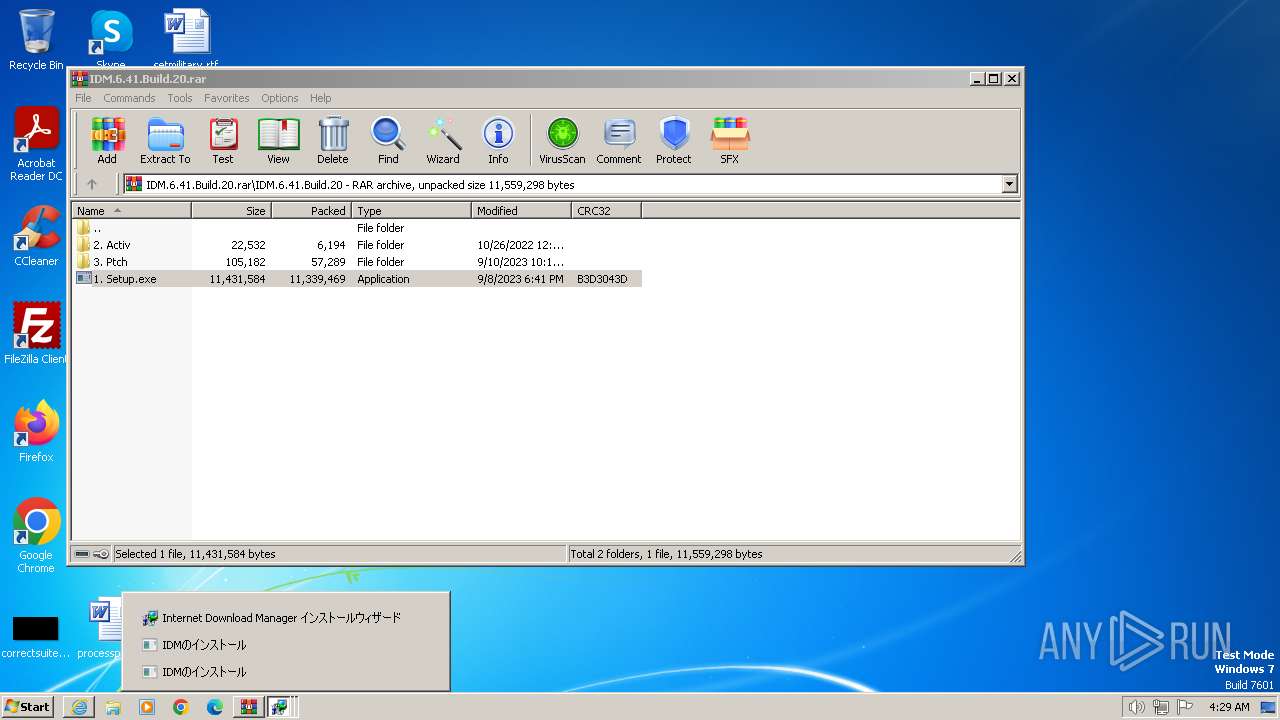Screen dimensions: 1280x720
Task: Click the IDM installer taskbar button
Action: [281, 707]
